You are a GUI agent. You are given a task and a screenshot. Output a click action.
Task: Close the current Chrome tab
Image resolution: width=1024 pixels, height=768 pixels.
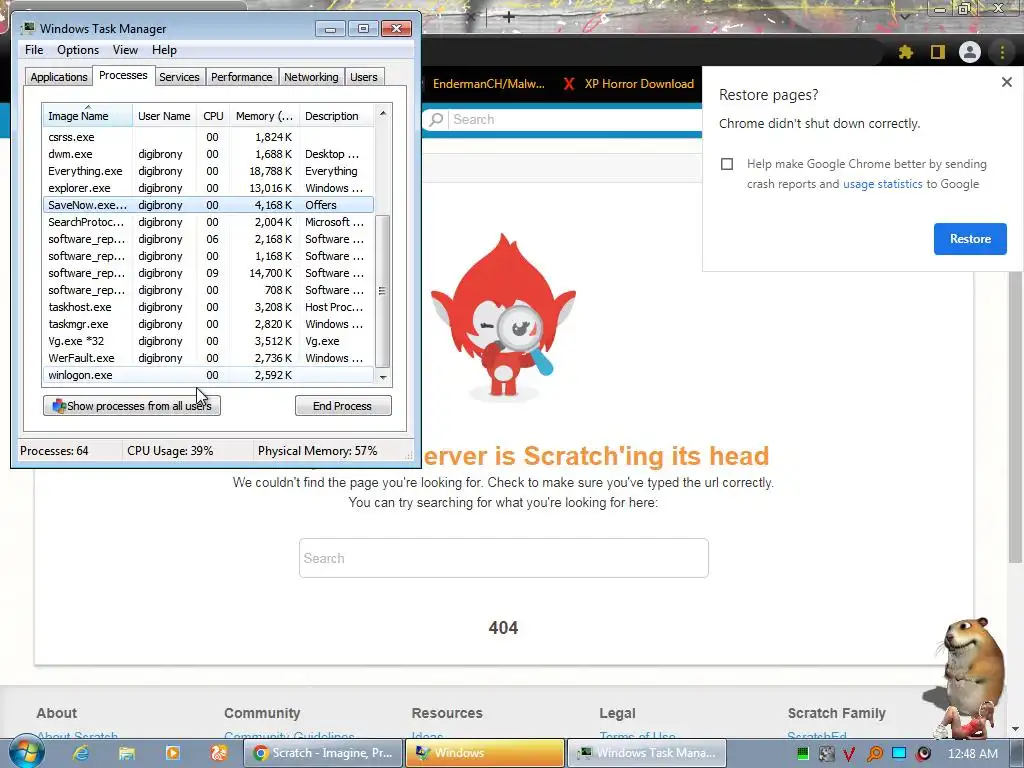(471, 16)
